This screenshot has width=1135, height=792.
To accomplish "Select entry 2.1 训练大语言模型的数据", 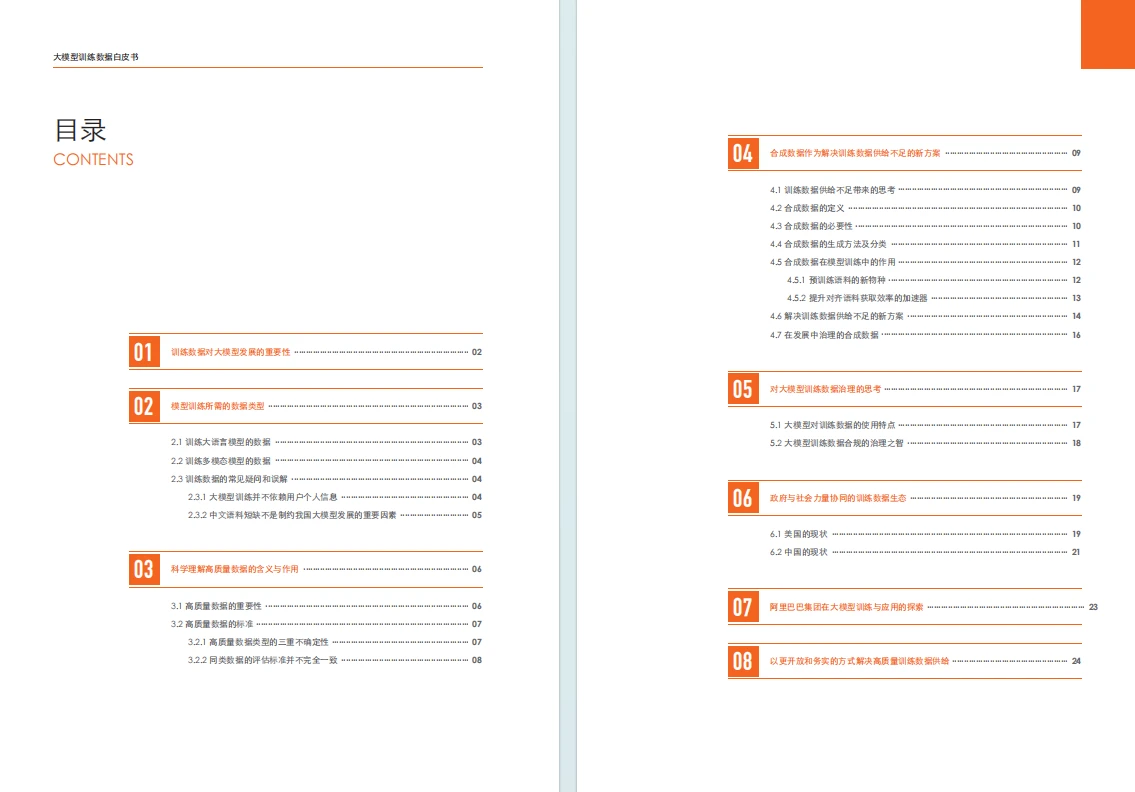I will point(221,442).
